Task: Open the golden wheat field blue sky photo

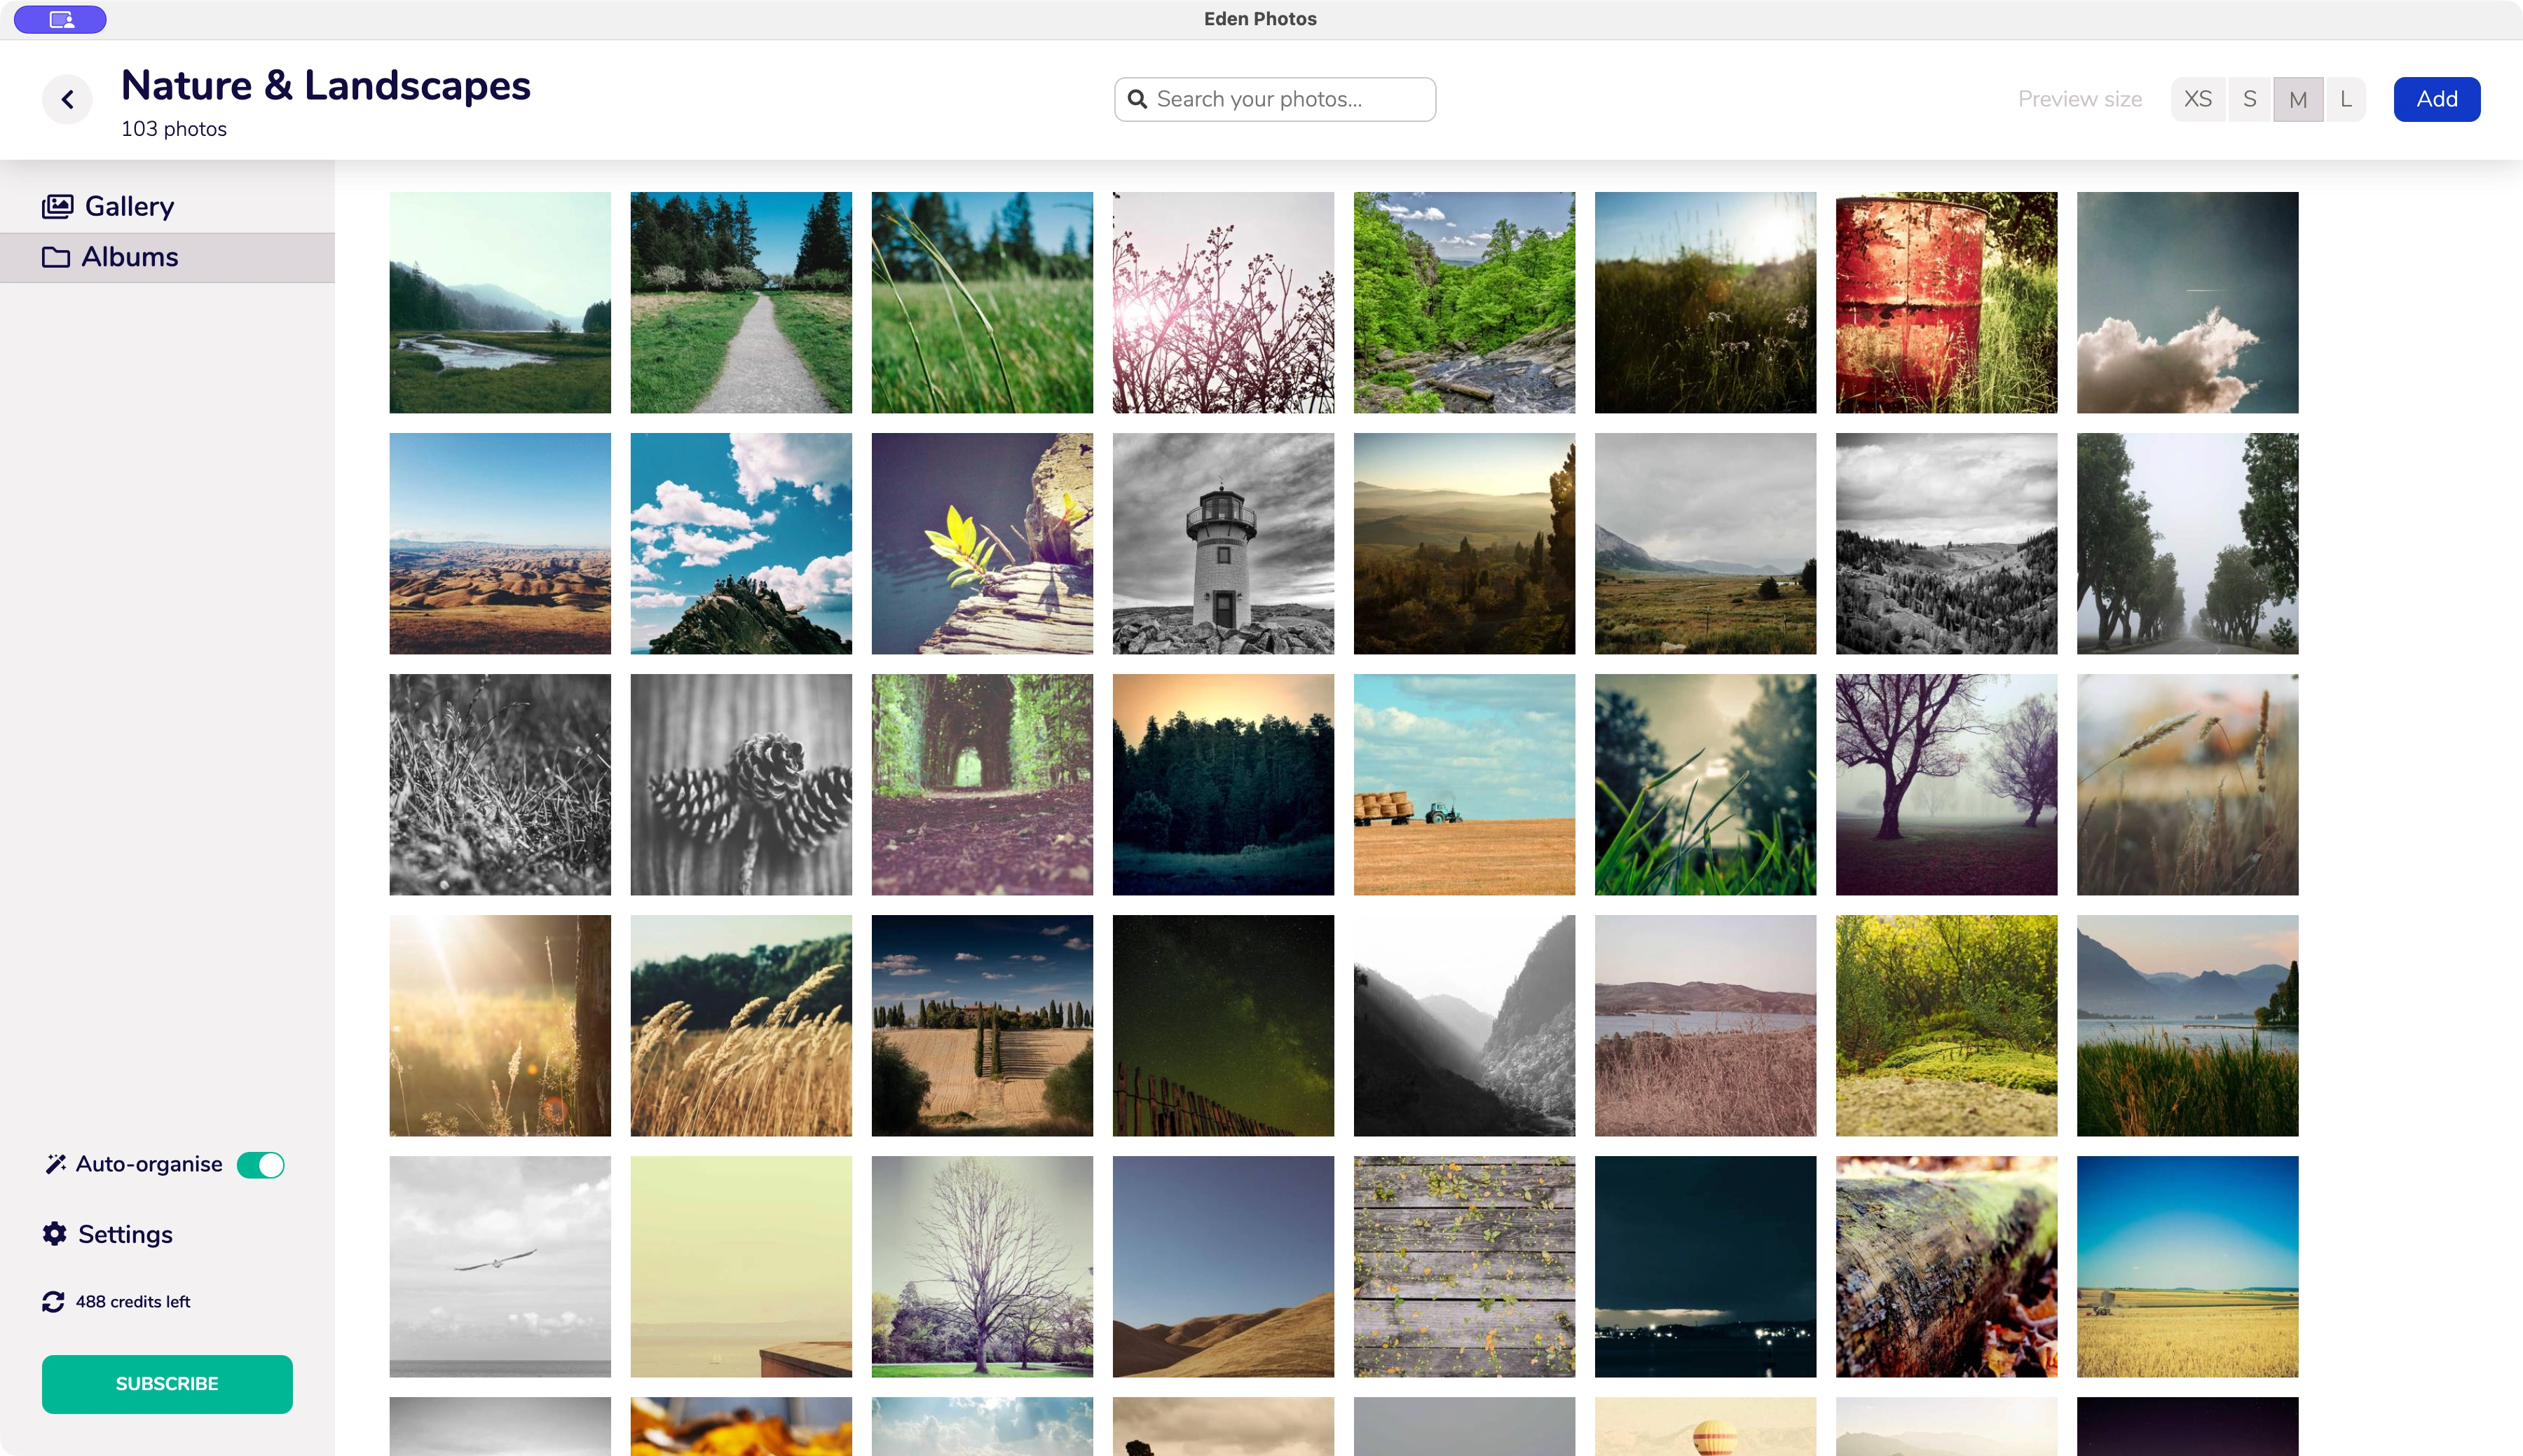Action: click(x=2187, y=1267)
